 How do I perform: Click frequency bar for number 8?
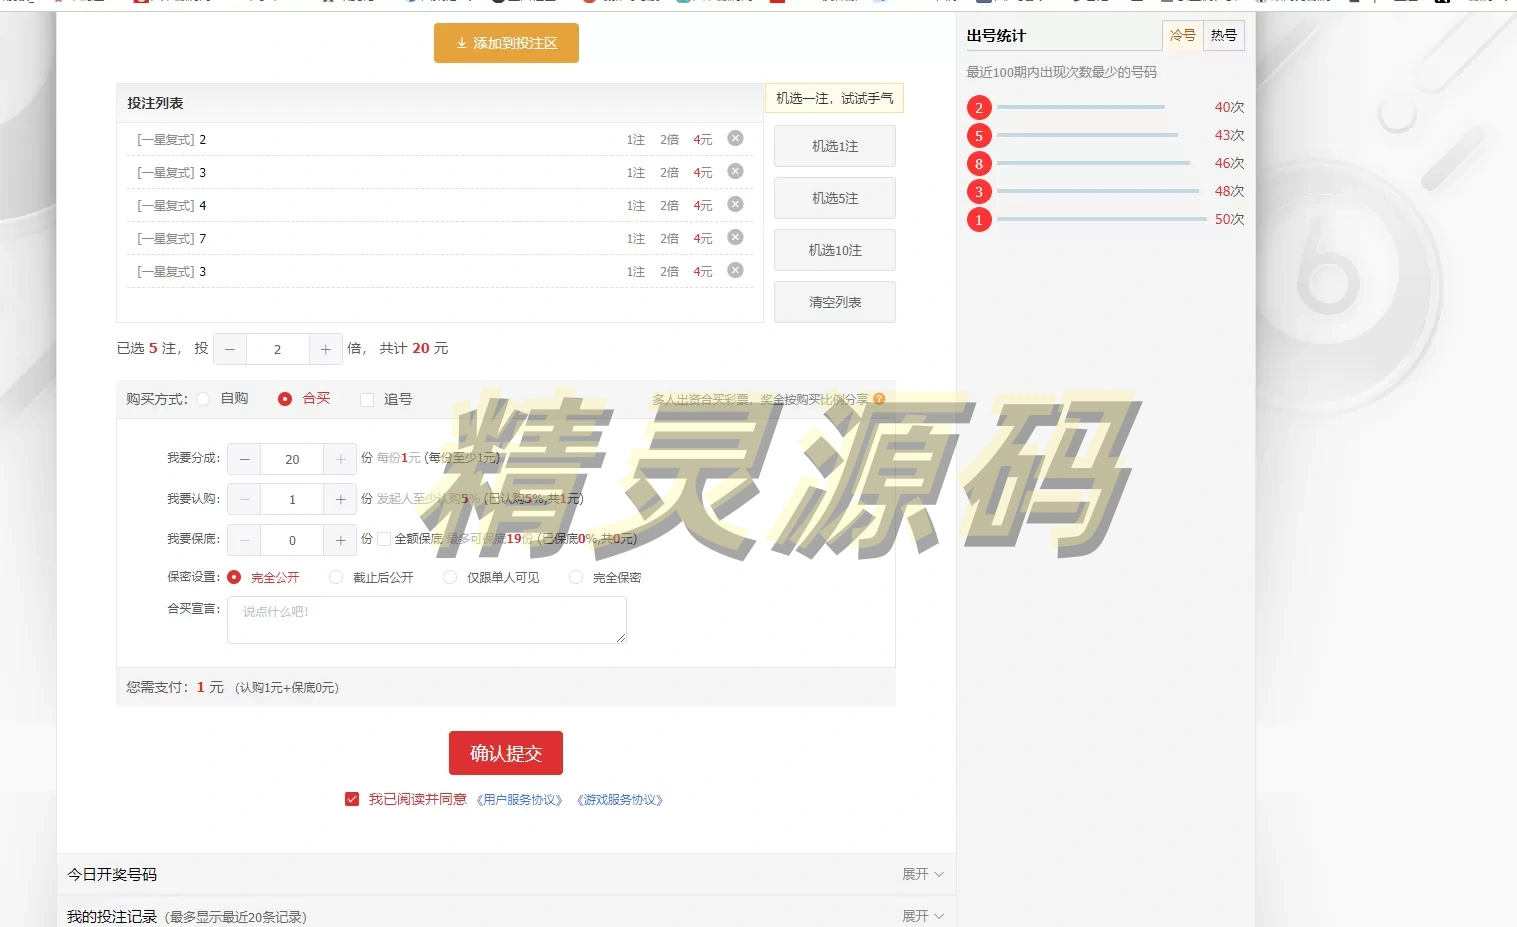click(x=1094, y=163)
